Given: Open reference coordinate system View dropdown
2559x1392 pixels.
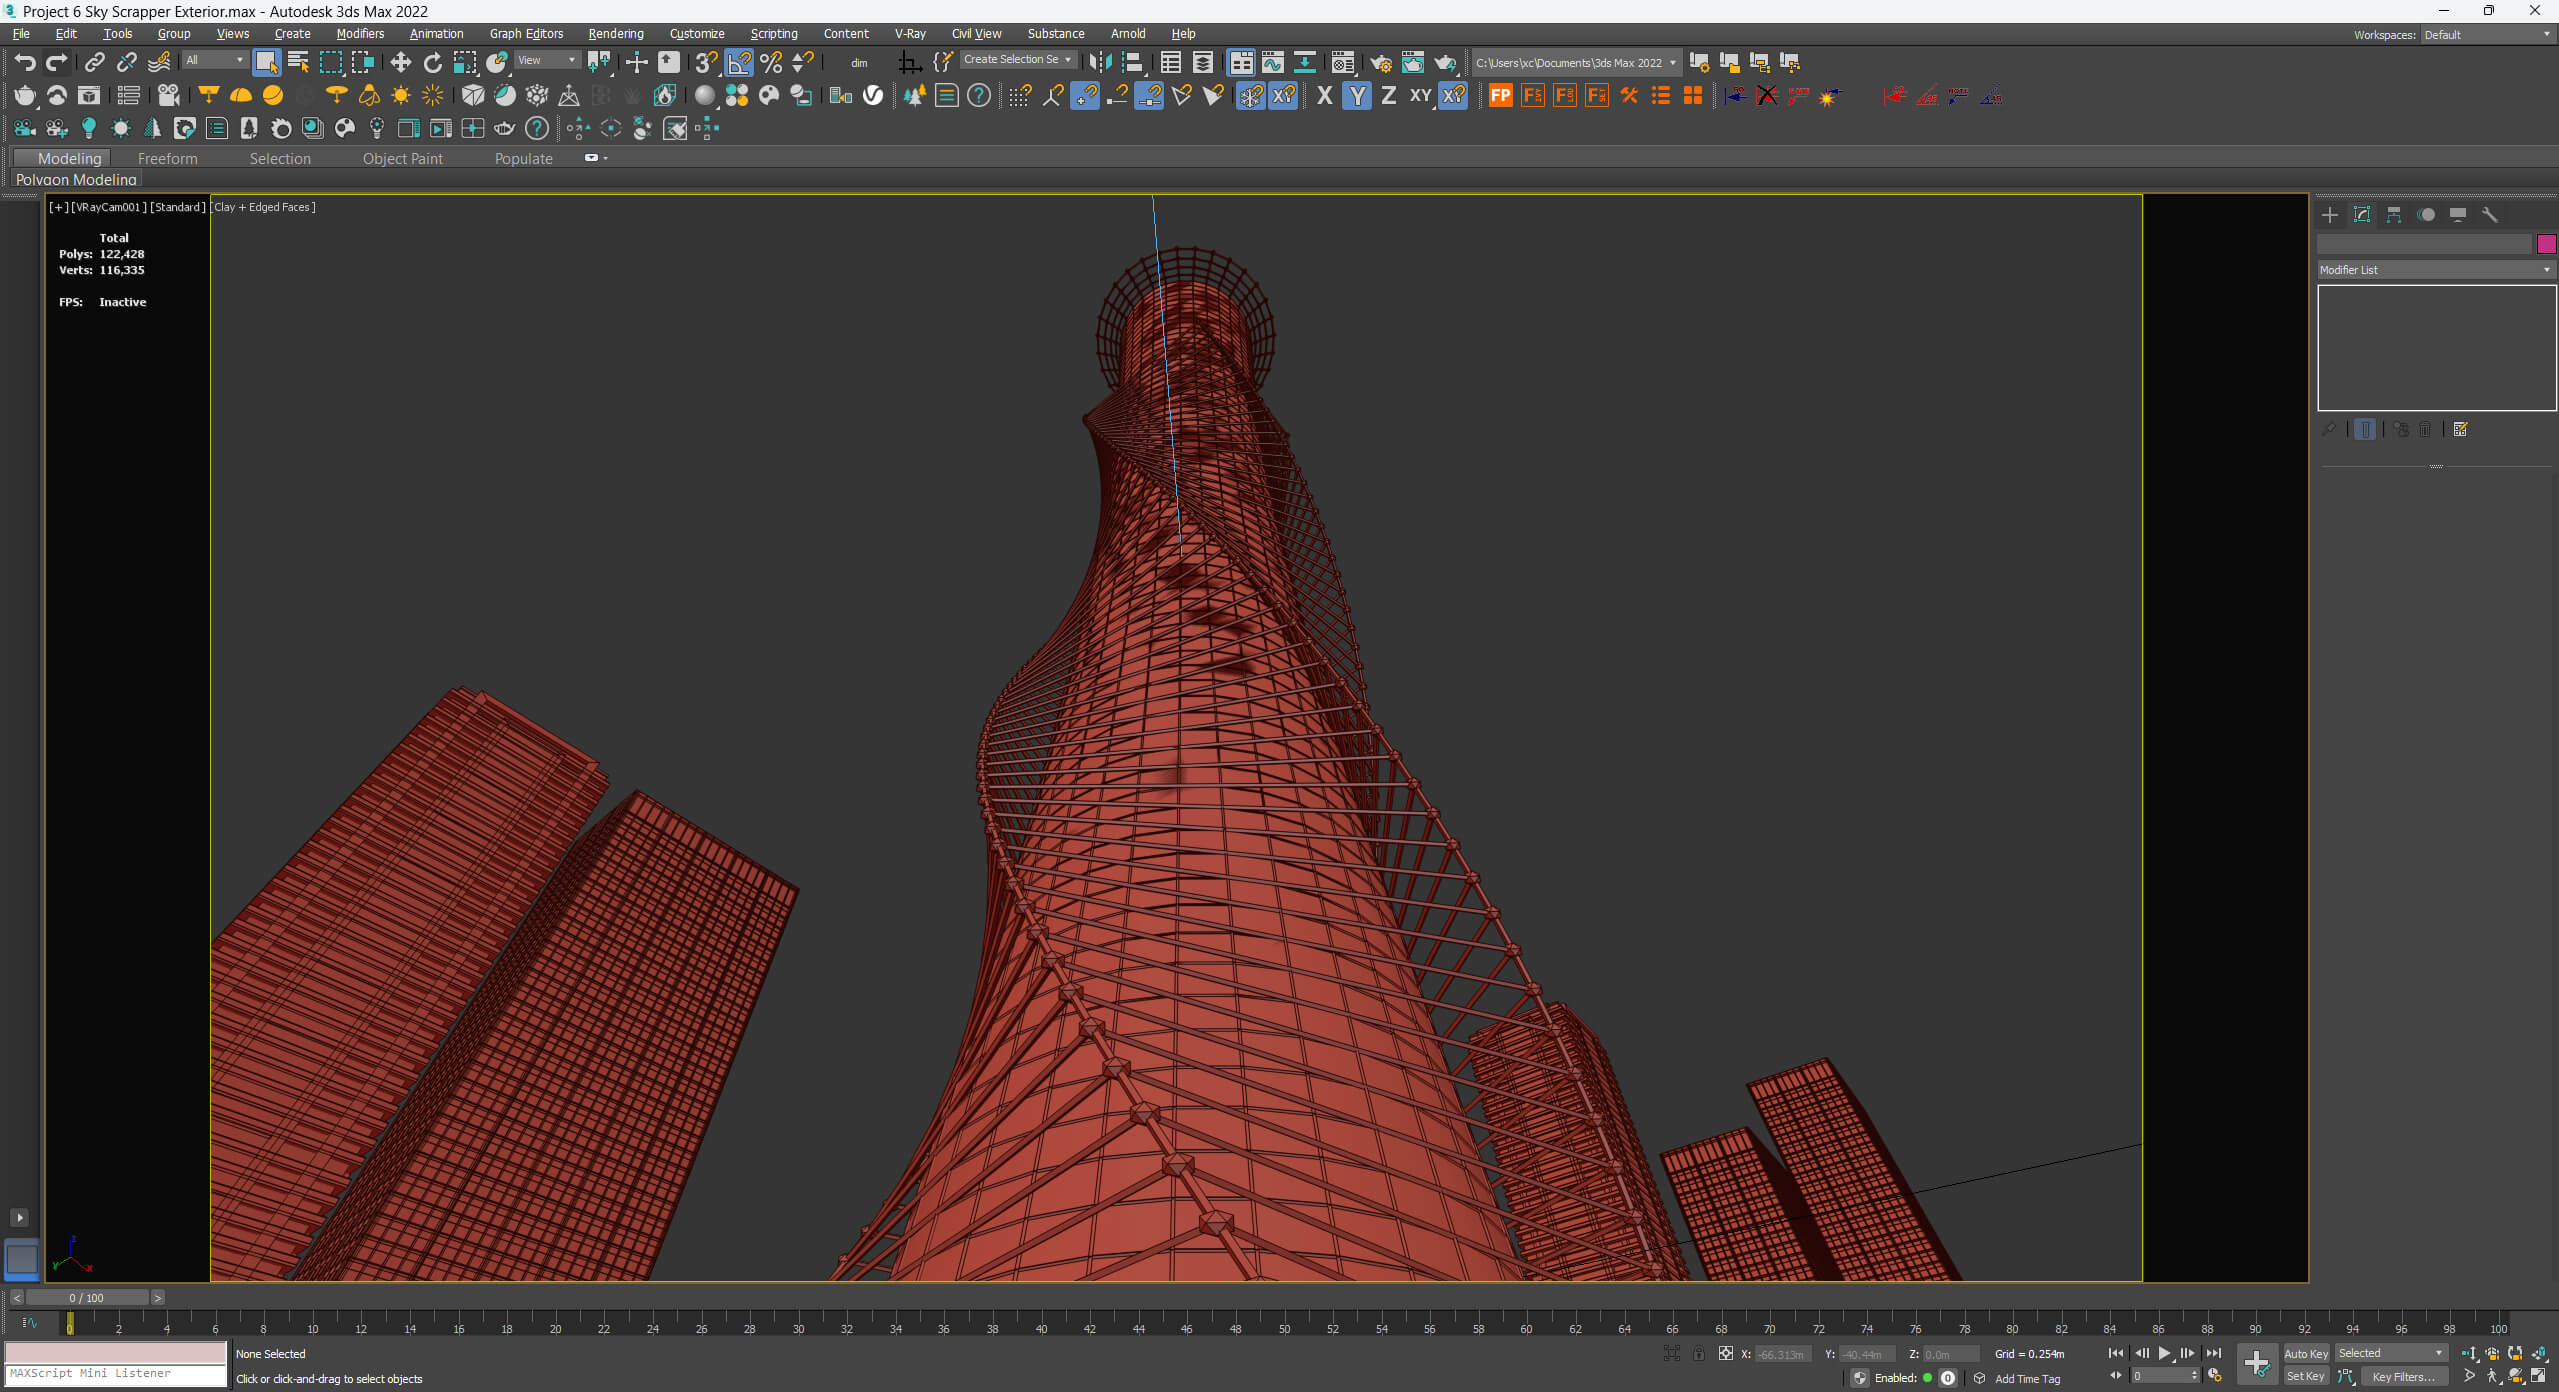Looking at the screenshot, I should click(x=546, y=60).
